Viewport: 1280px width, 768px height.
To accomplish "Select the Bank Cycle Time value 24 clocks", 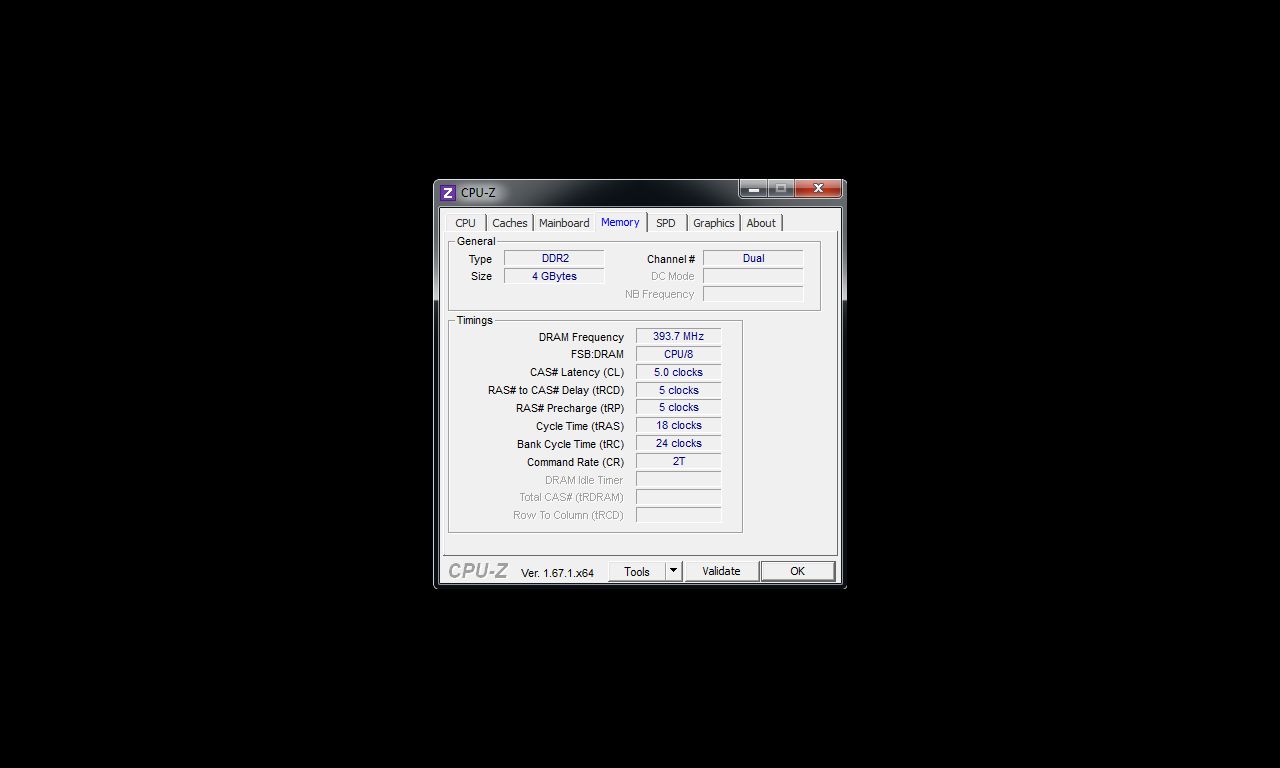I will point(678,443).
